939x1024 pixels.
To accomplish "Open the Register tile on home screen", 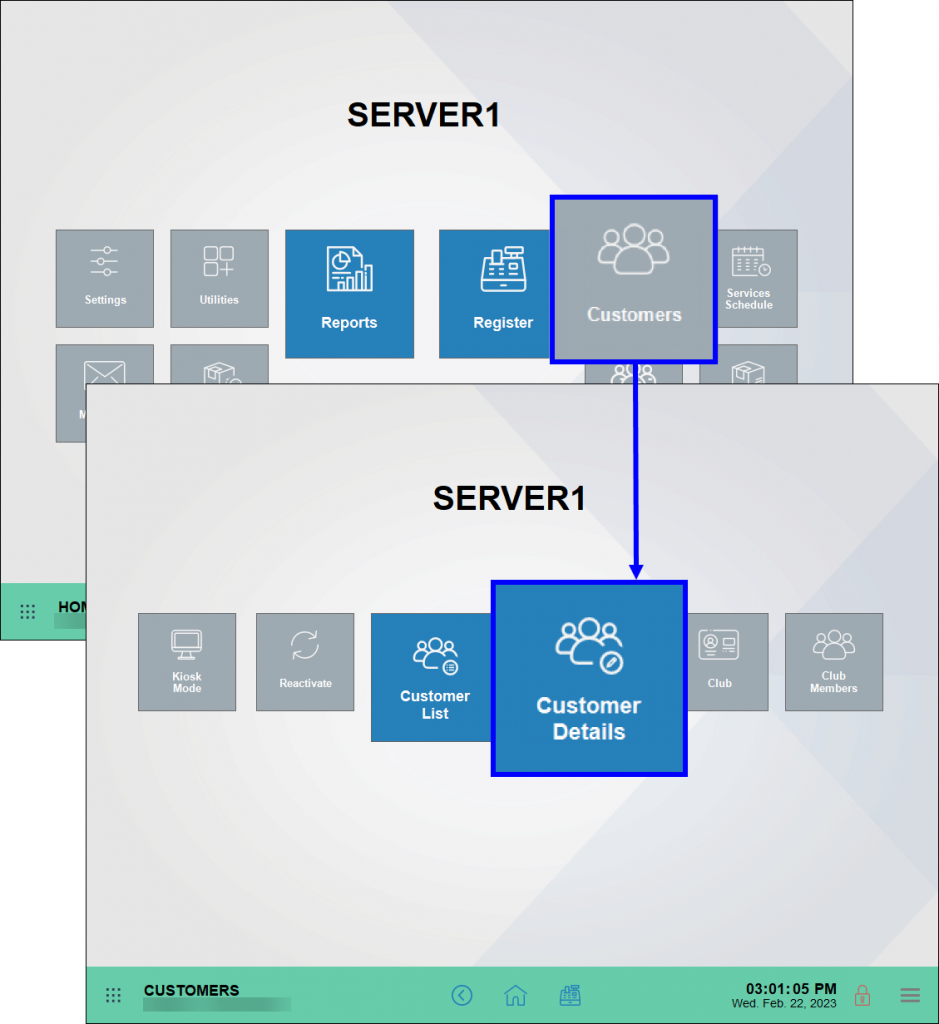I will click(x=495, y=293).
